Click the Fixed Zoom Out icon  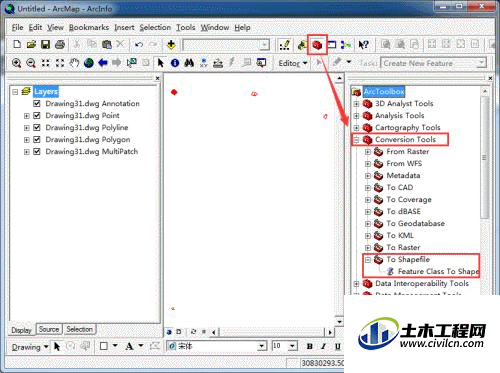60,63
